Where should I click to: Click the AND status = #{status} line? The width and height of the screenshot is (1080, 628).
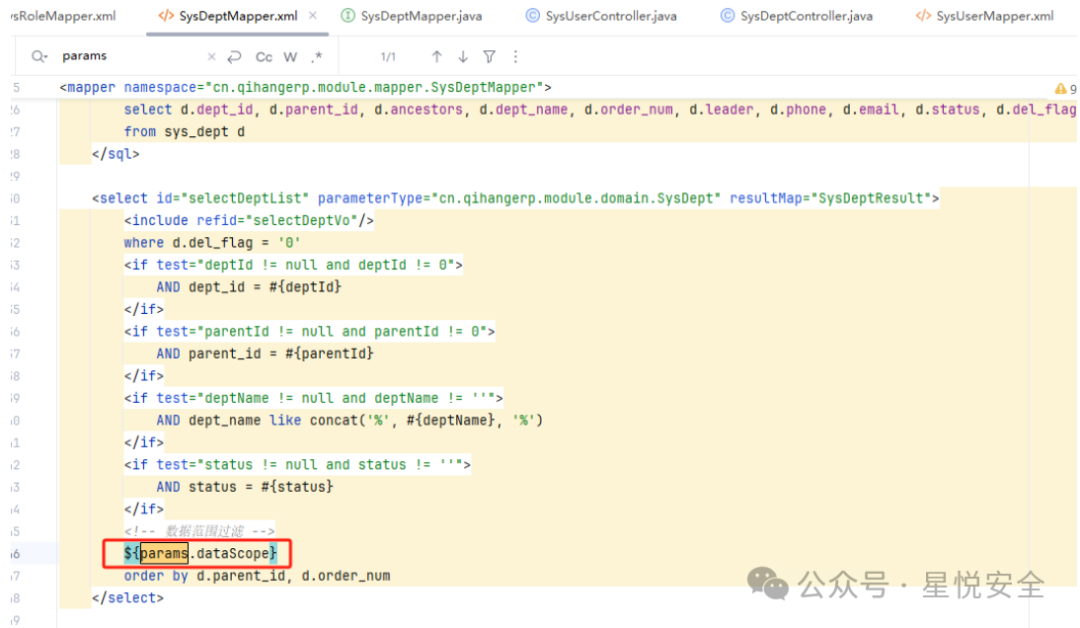[x=245, y=487]
